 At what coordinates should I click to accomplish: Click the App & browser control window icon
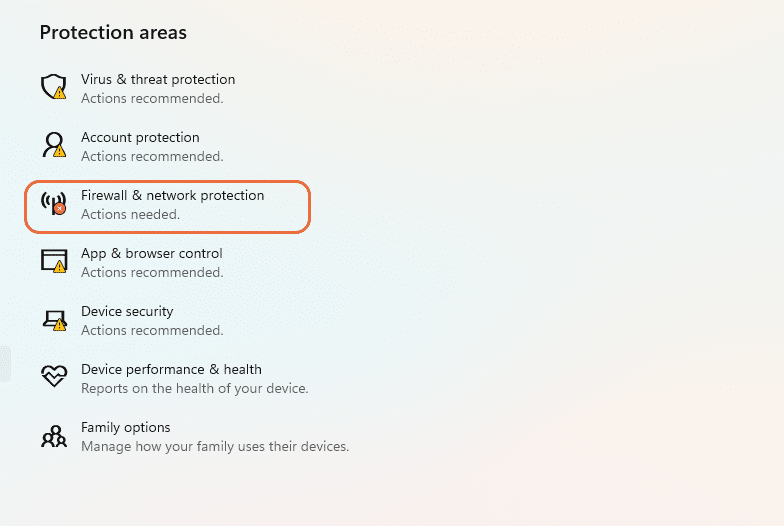pyautogui.click(x=53, y=261)
